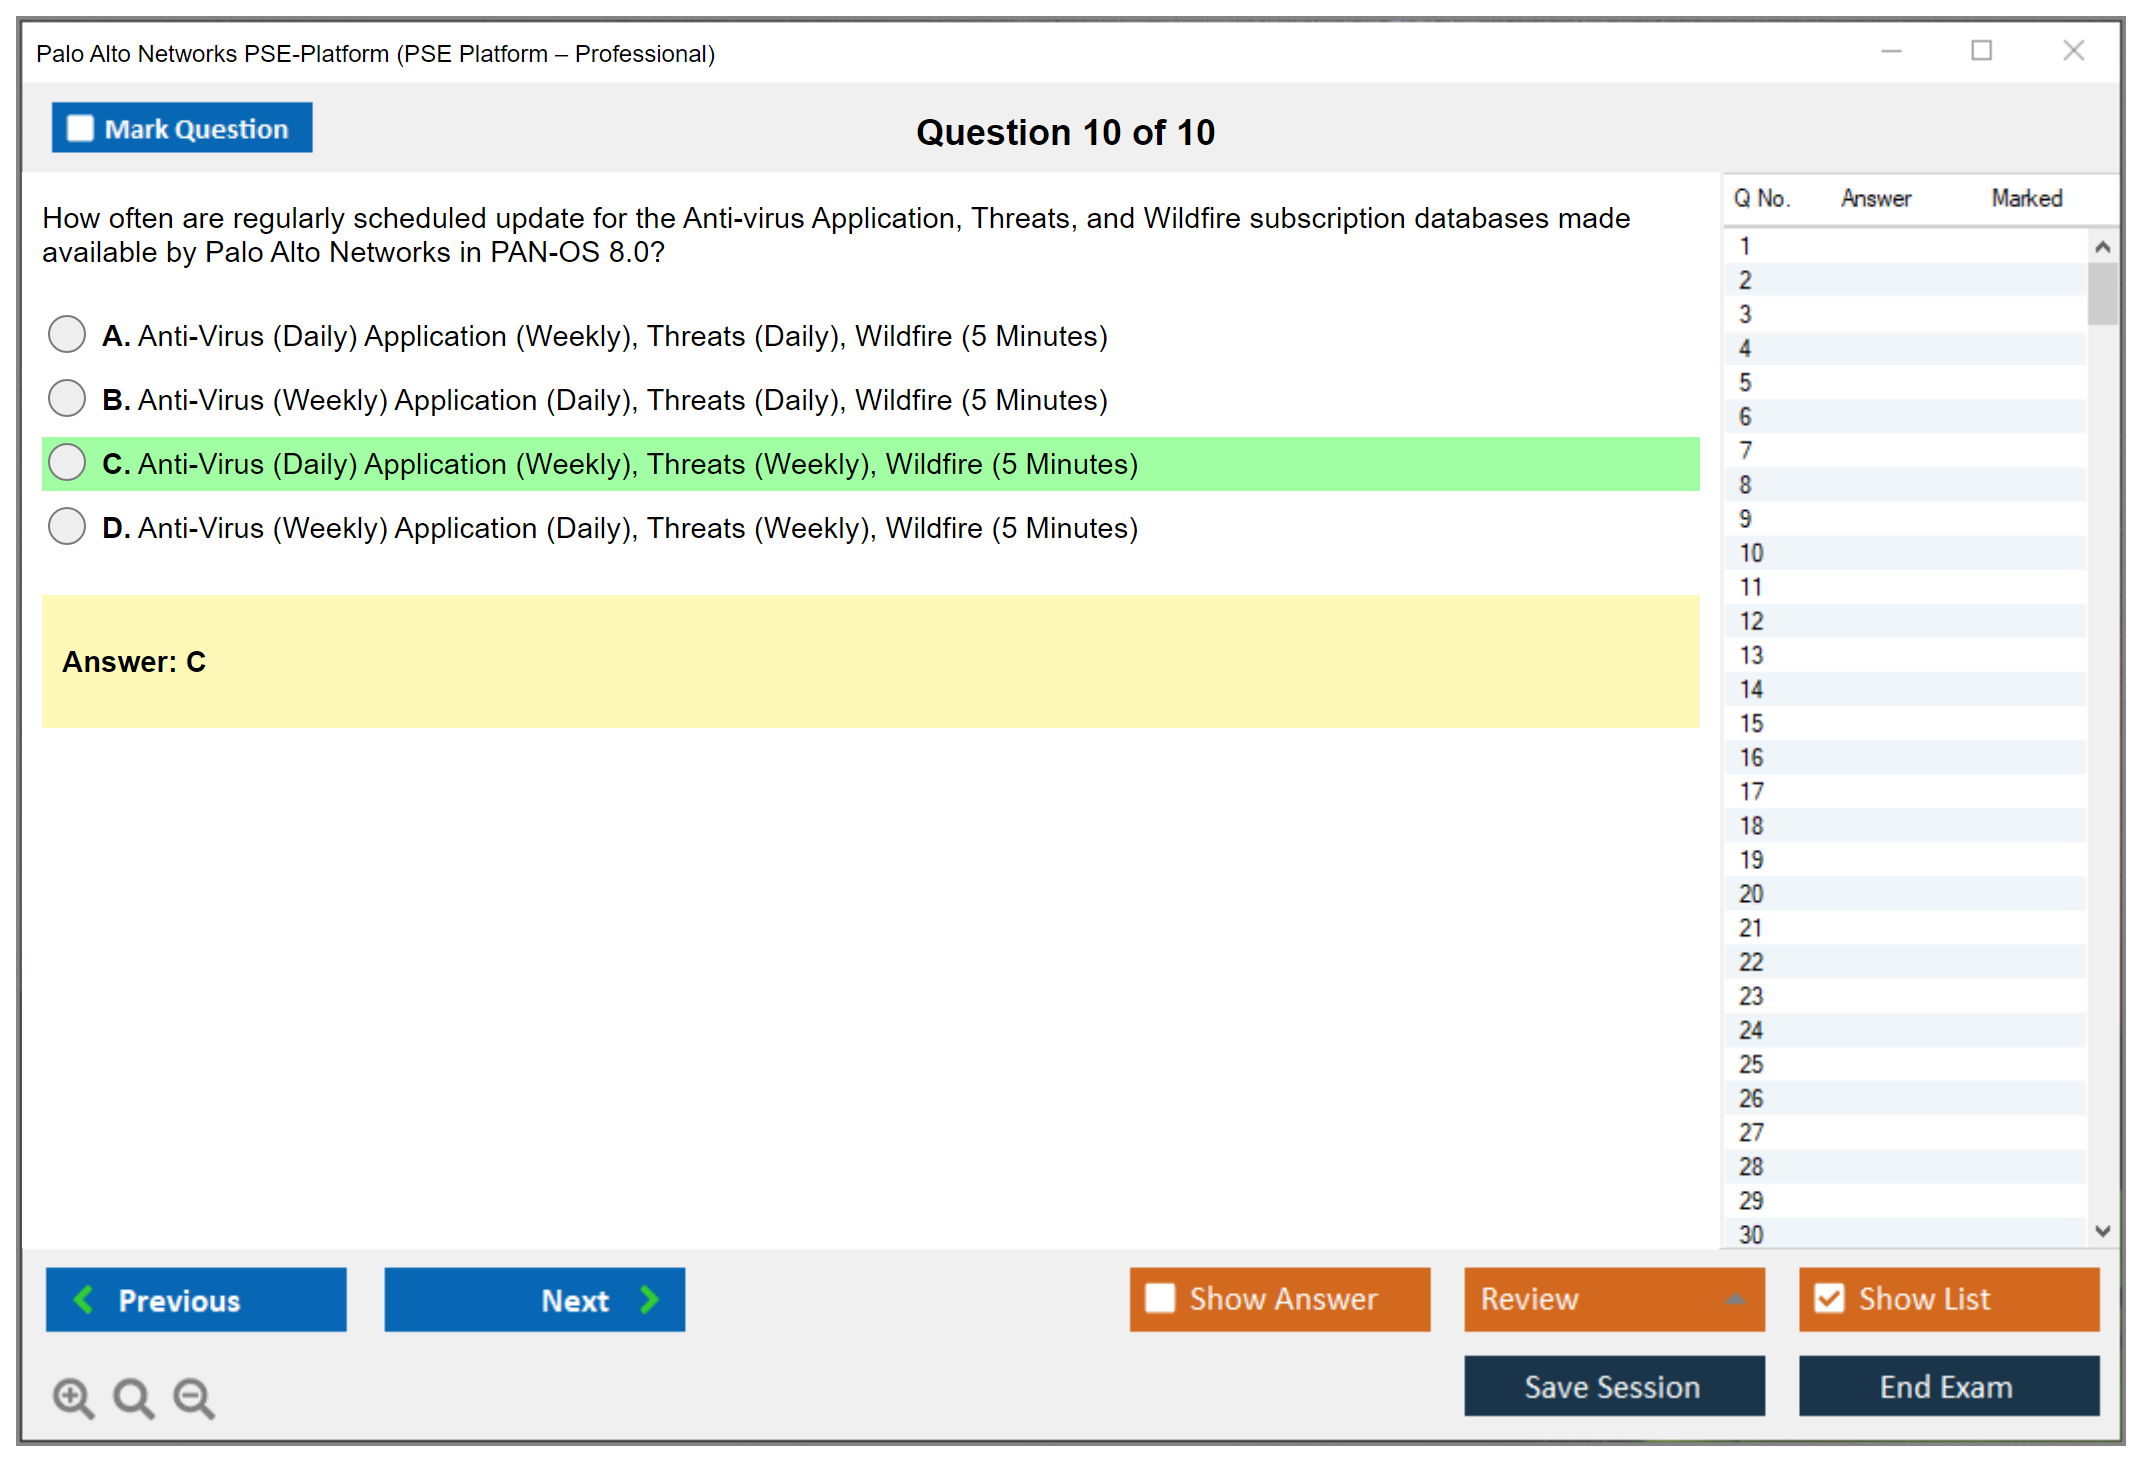The width and height of the screenshot is (2150, 1470).
Task: Uncheck the Show List checkbox
Action: pyautogui.click(x=1829, y=1298)
